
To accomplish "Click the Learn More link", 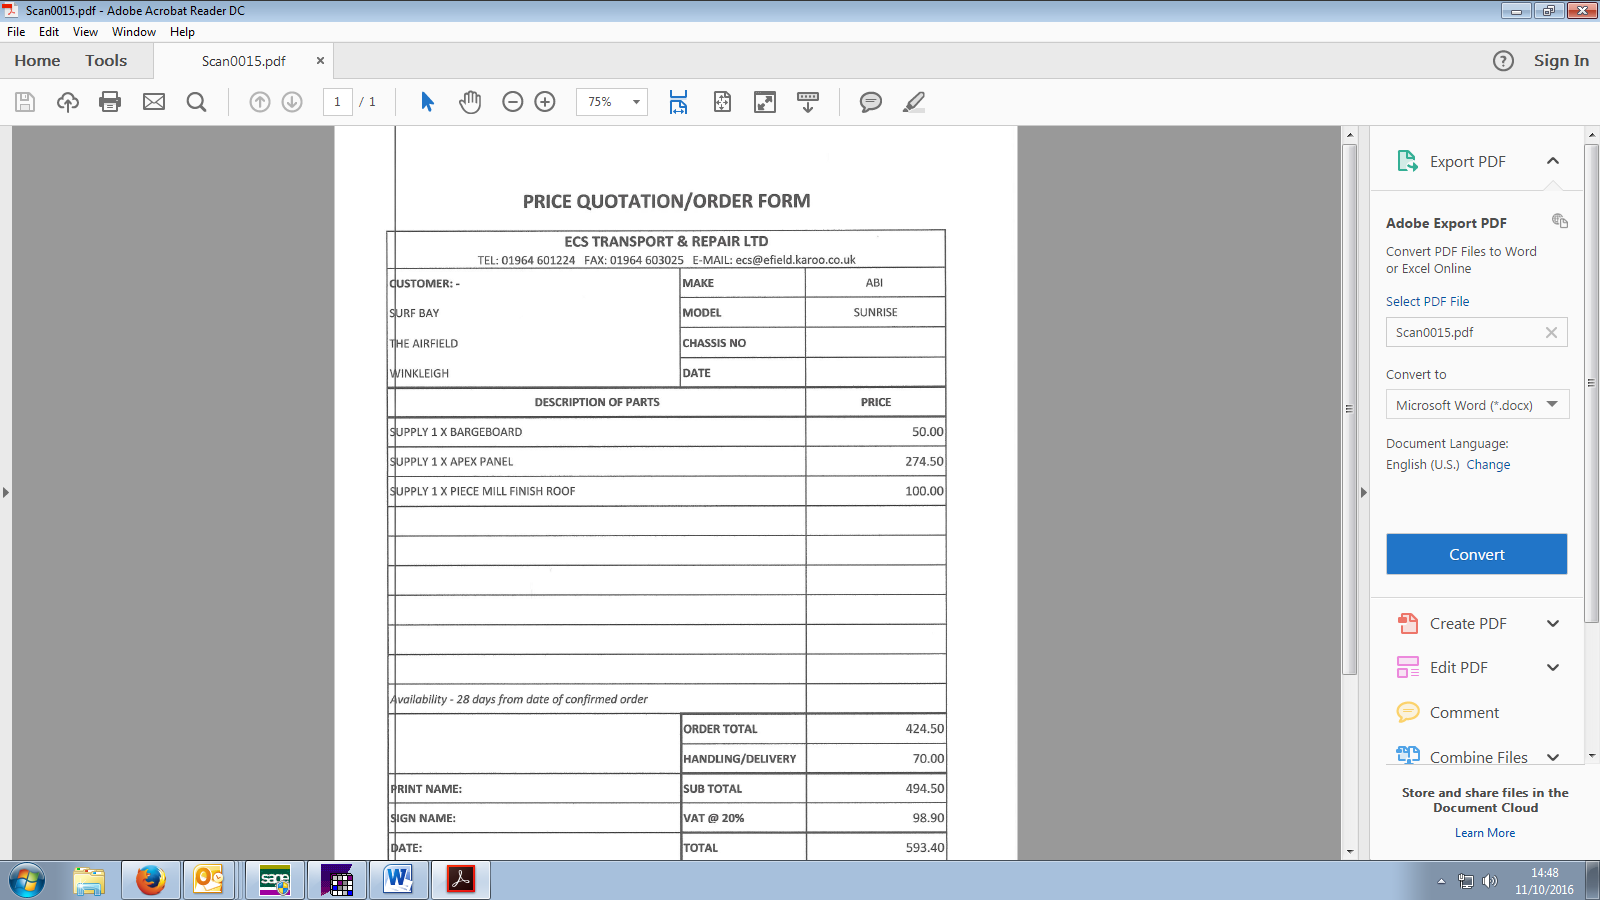I will click(1485, 833).
